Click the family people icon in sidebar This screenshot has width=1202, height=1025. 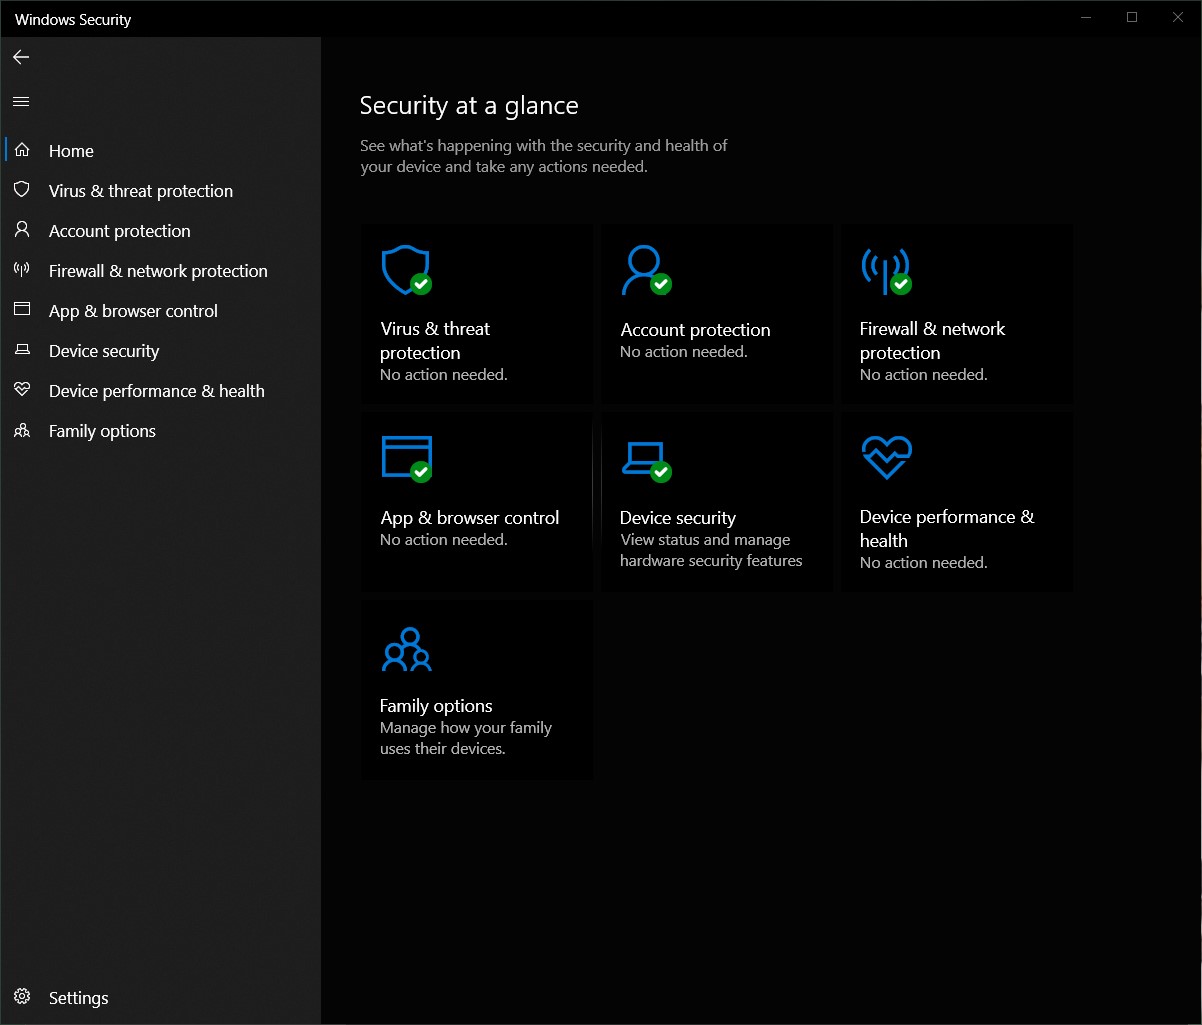(22, 431)
